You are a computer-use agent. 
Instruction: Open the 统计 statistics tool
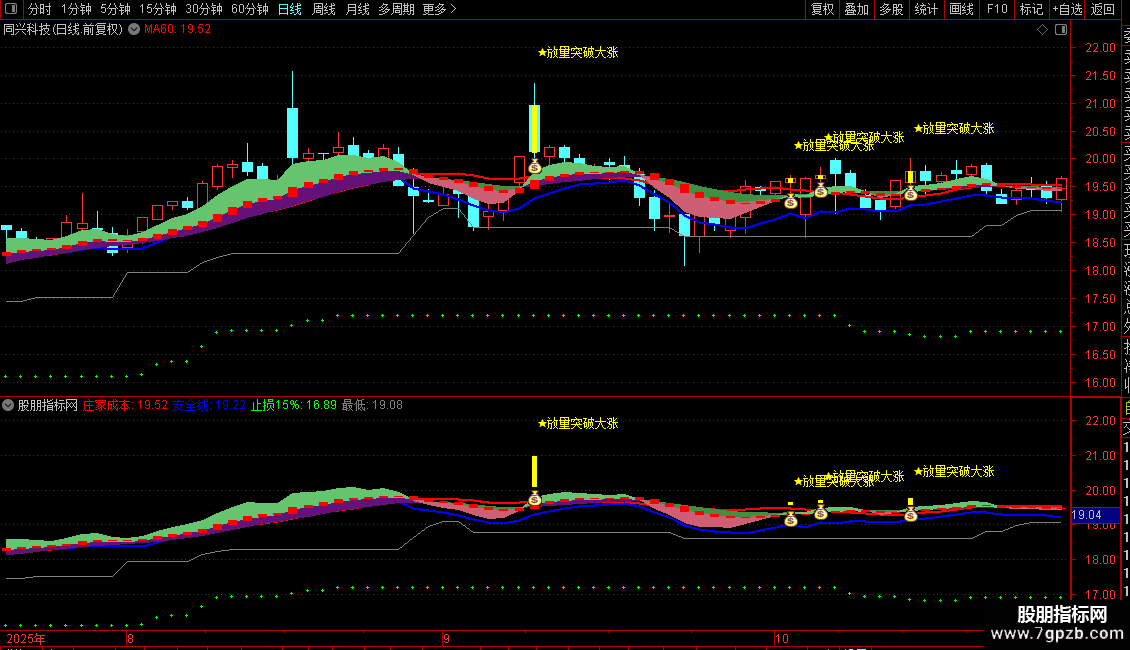tap(926, 9)
